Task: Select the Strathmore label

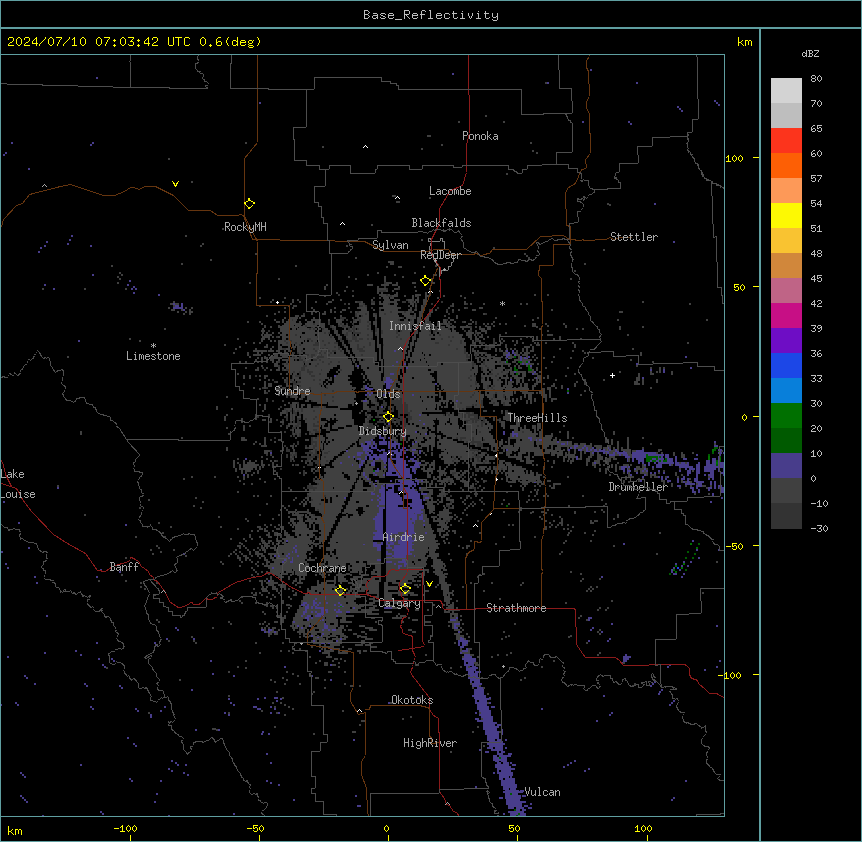Action: (516, 608)
